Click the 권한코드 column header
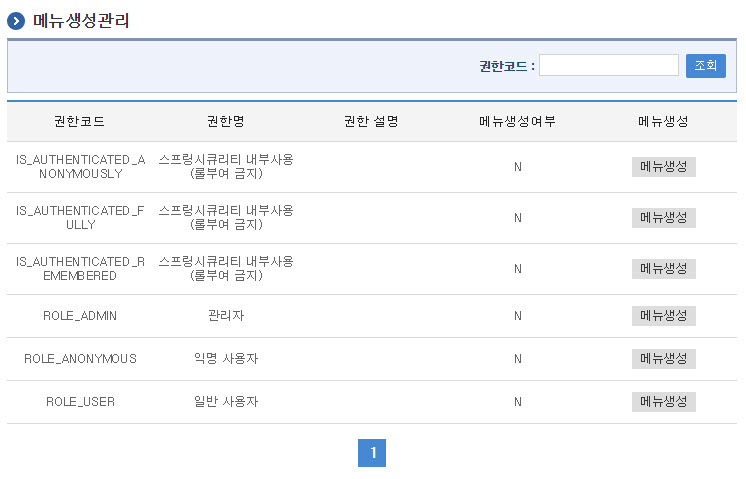Viewport: 746px width, 479px height. click(x=80, y=122)
